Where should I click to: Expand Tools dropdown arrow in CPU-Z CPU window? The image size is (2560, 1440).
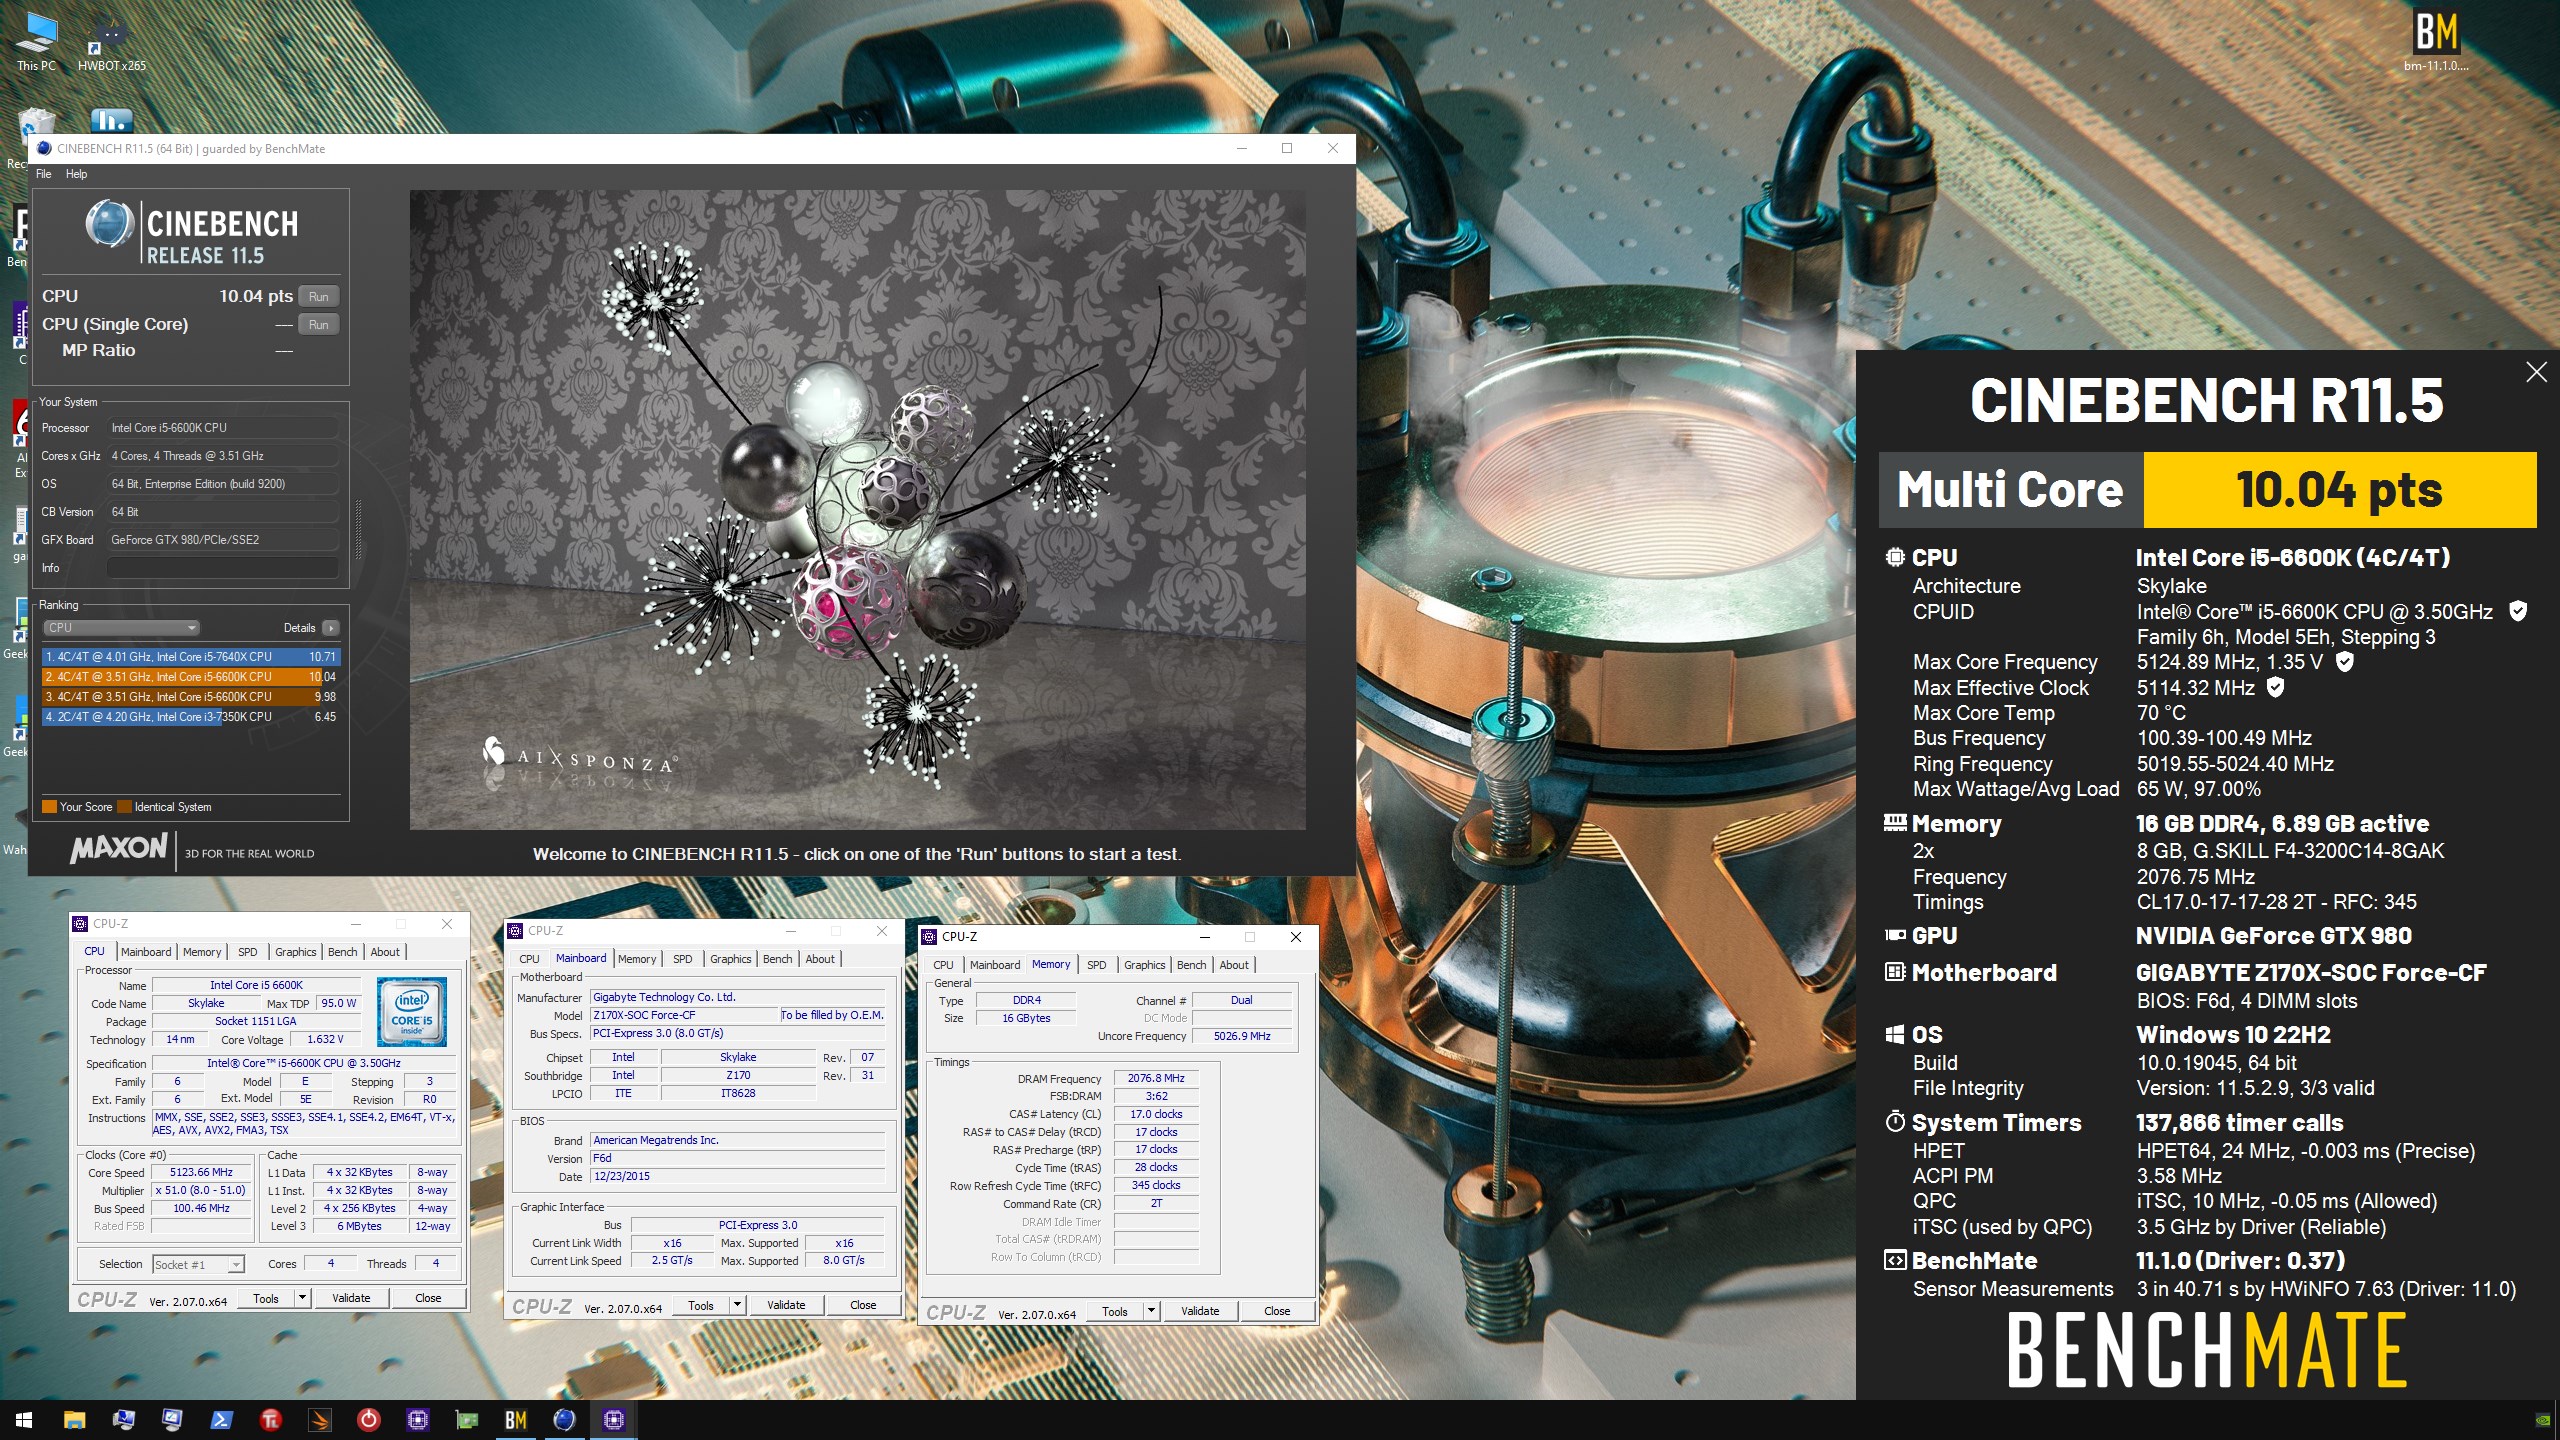302,1298
